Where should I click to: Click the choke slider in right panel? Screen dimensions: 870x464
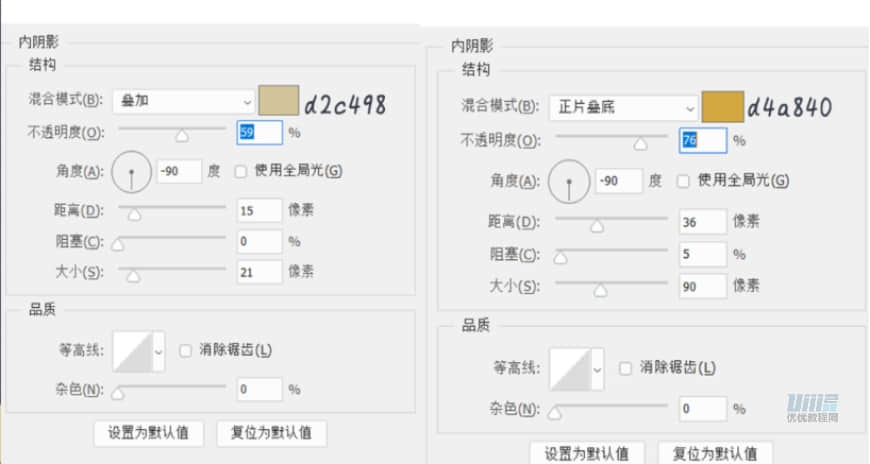(x=611, y=254)
